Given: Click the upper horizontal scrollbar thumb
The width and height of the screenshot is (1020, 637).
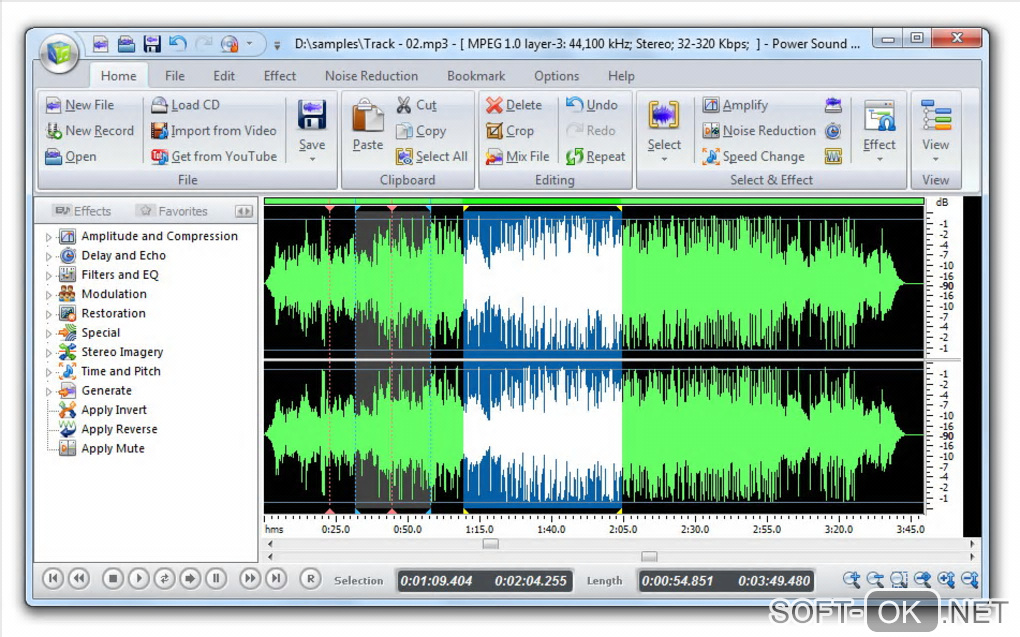Looking at the screenshot, I should (490, 544).
